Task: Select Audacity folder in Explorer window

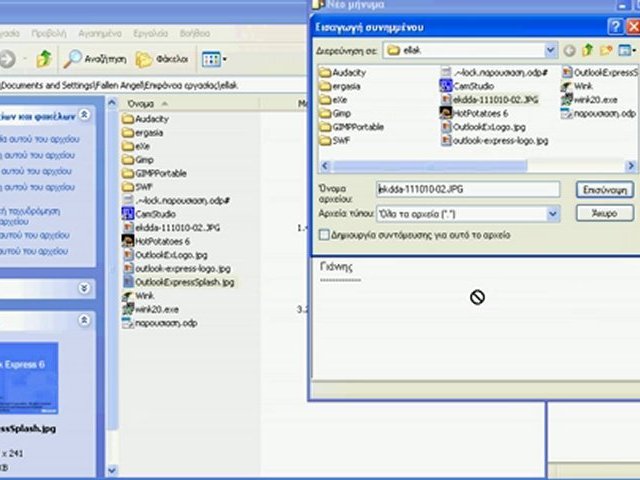Action: 145,119
